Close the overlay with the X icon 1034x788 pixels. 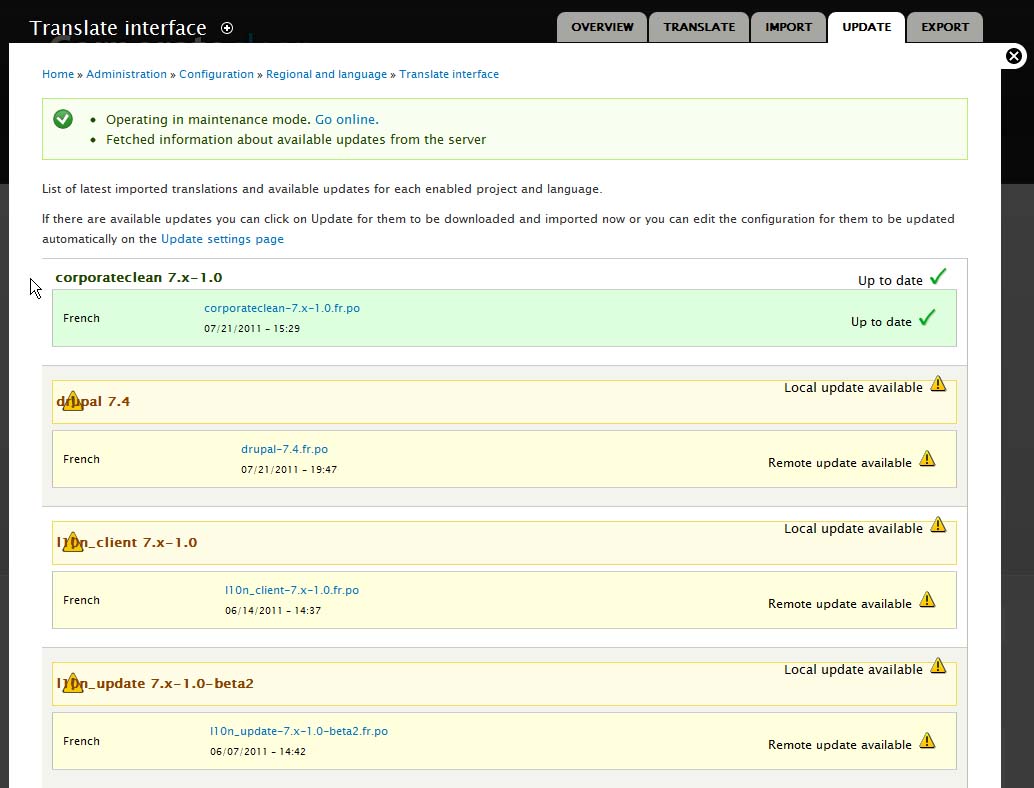click(x=1014, y=56)
